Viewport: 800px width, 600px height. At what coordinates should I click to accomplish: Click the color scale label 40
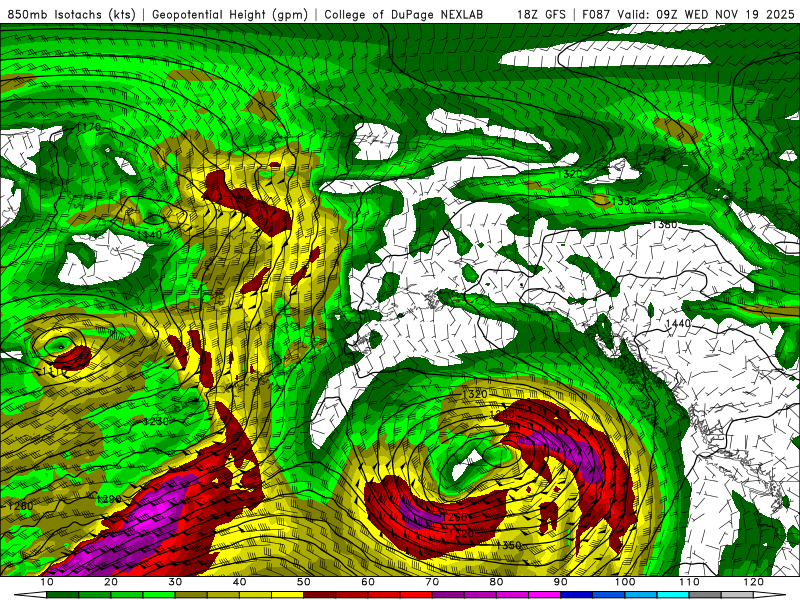coord(239,582)
